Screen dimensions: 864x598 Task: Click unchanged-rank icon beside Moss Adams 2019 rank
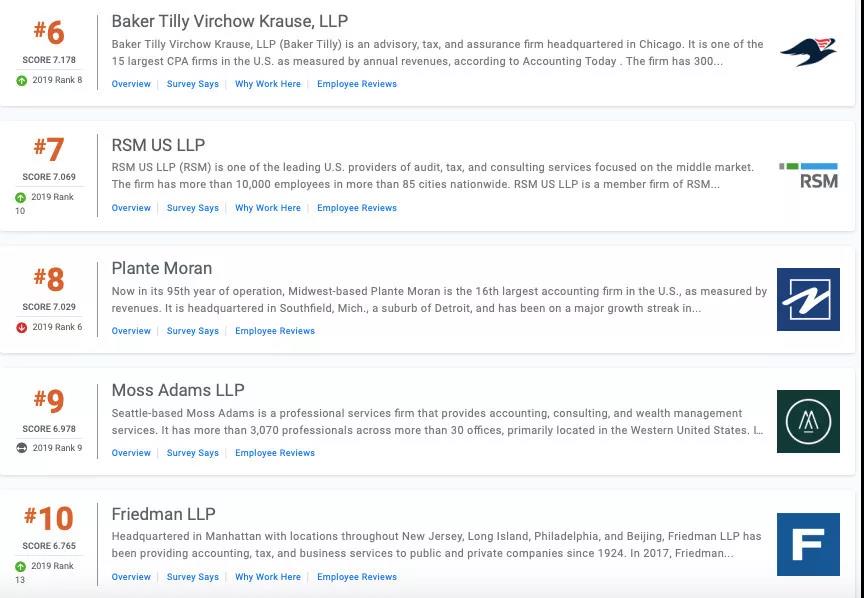pyautogui.click(x=21, y=448)
